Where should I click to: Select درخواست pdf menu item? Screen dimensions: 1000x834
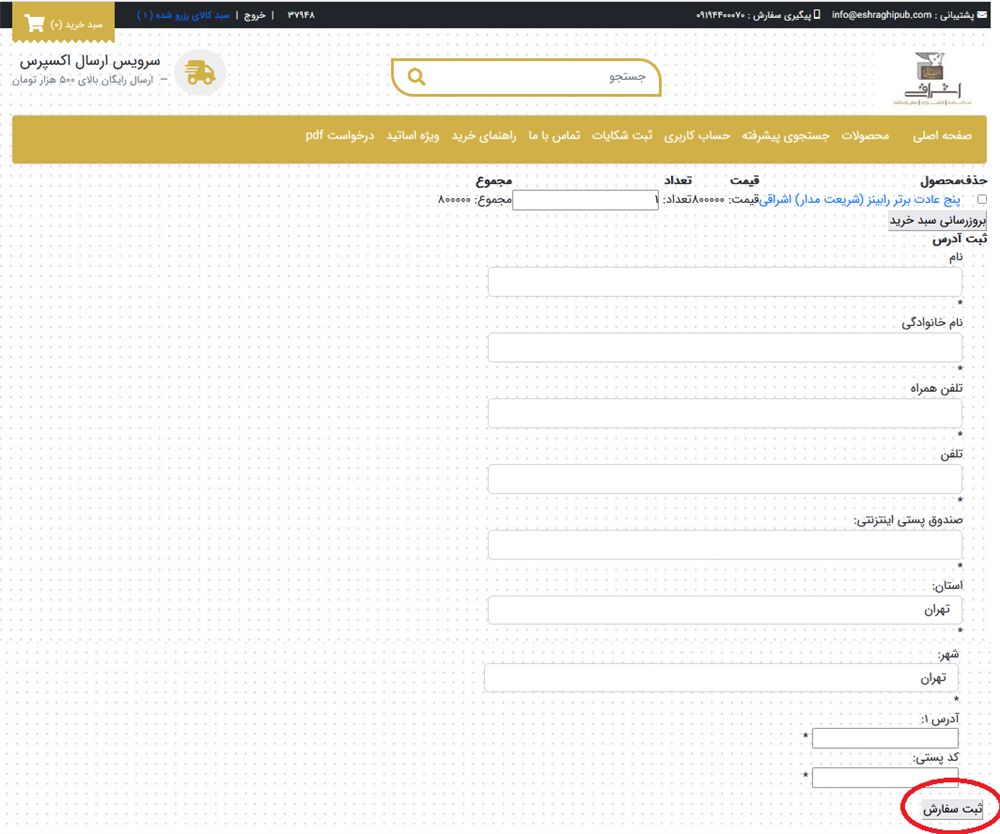tap(340, 136)
